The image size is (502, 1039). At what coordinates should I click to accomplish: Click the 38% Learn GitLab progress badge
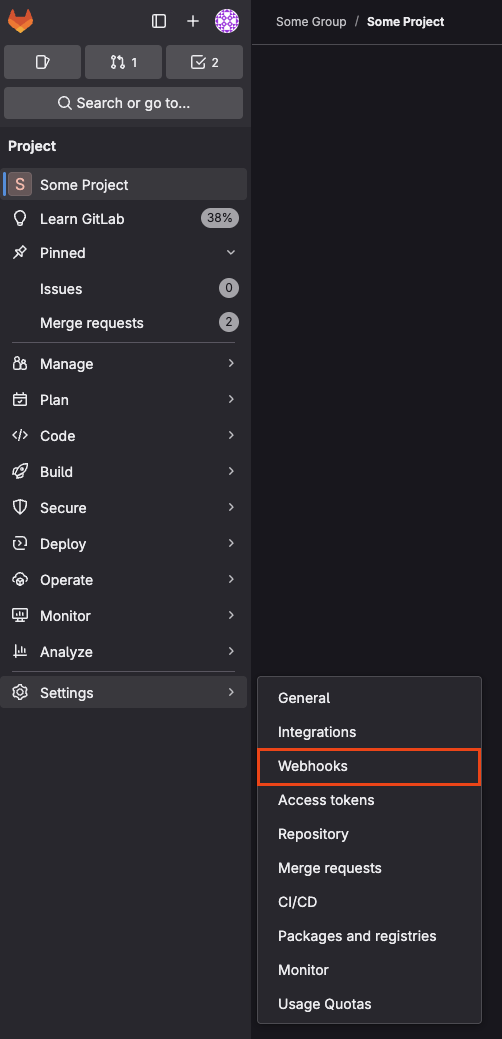tap(220, 218)
